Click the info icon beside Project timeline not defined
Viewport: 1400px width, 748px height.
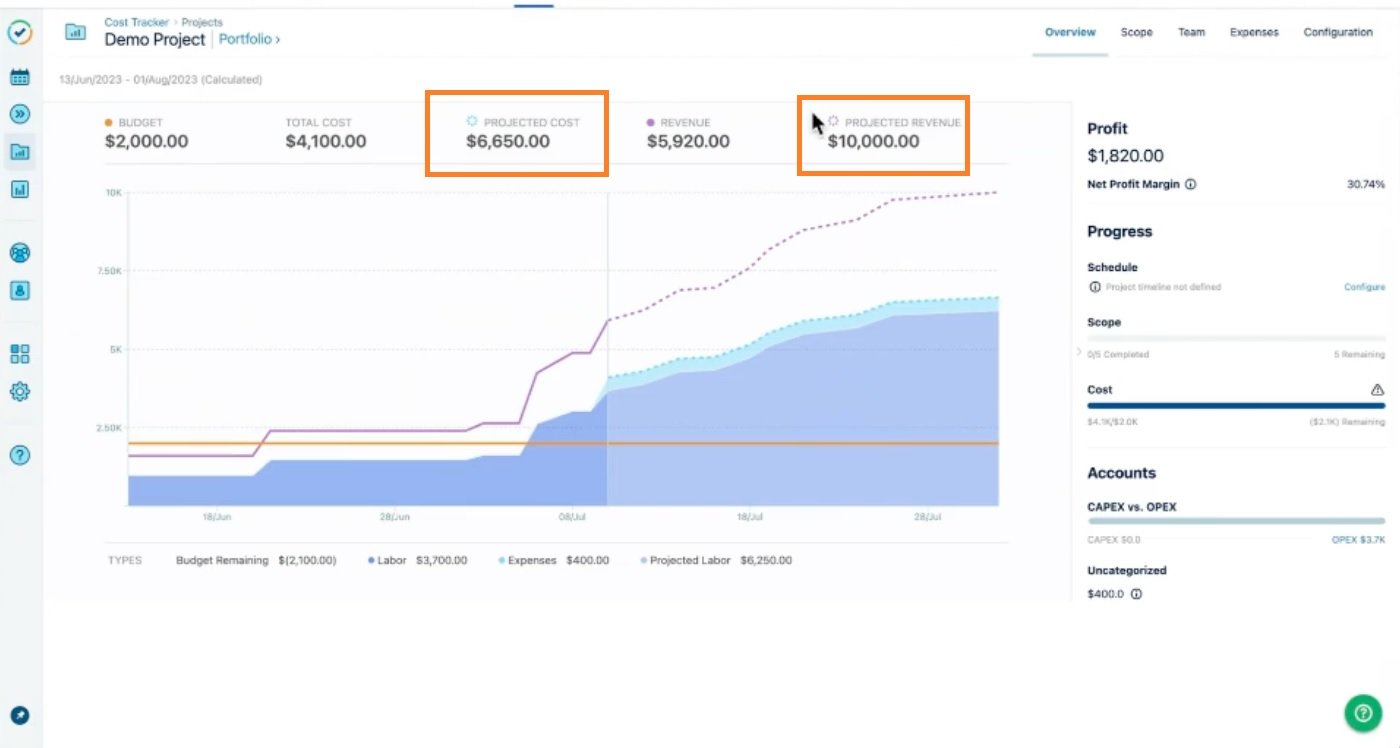tap(1094, 287)
